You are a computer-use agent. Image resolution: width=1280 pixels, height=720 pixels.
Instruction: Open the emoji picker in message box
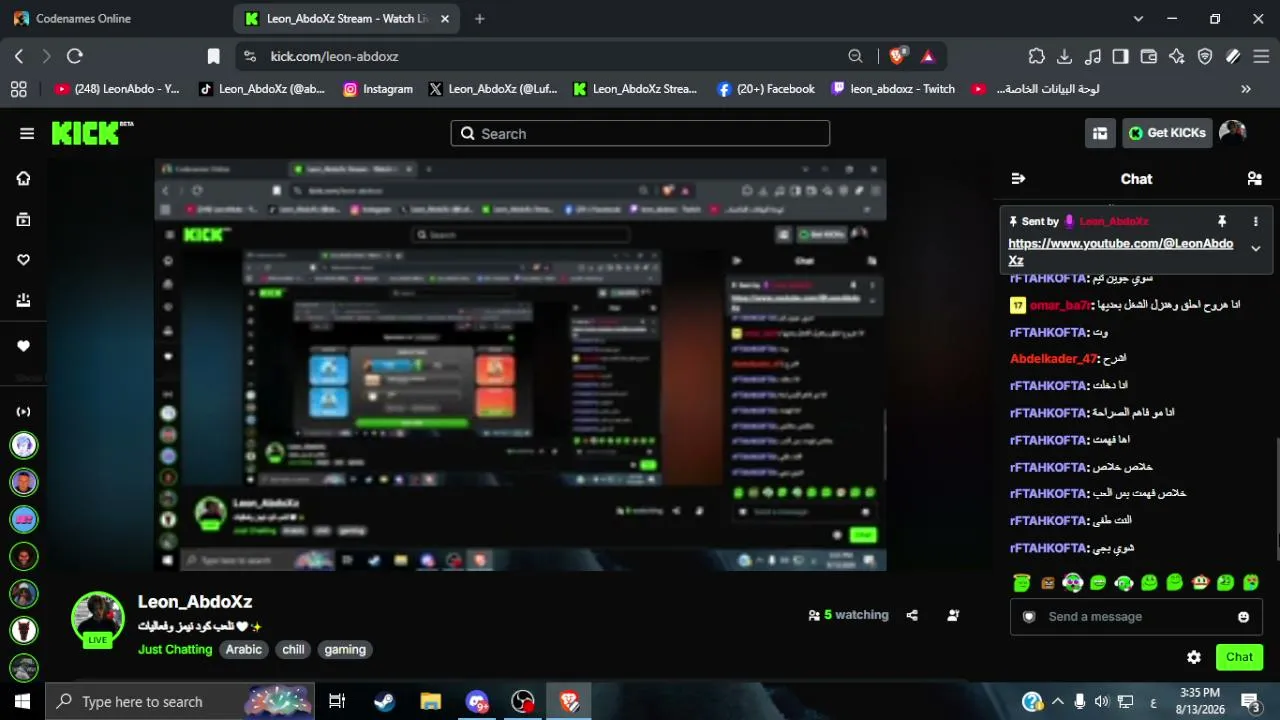point(1243,617)
